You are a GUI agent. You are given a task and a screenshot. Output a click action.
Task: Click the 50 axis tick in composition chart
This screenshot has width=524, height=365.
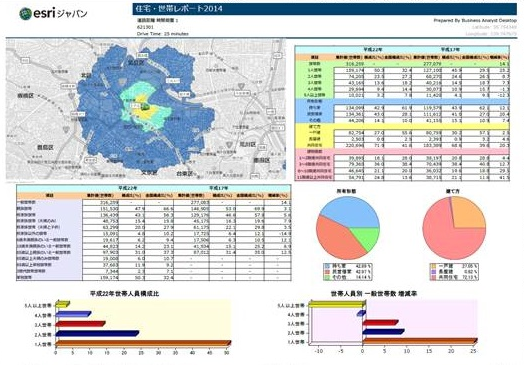[227, 353]
